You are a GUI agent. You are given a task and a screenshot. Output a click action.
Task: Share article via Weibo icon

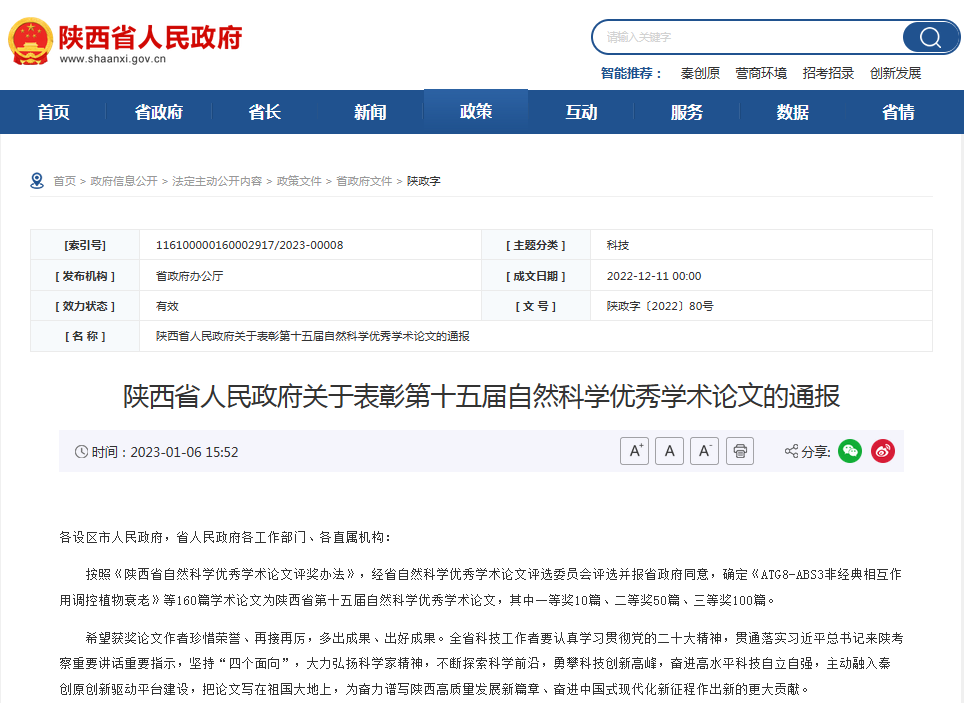pos(882,451)
